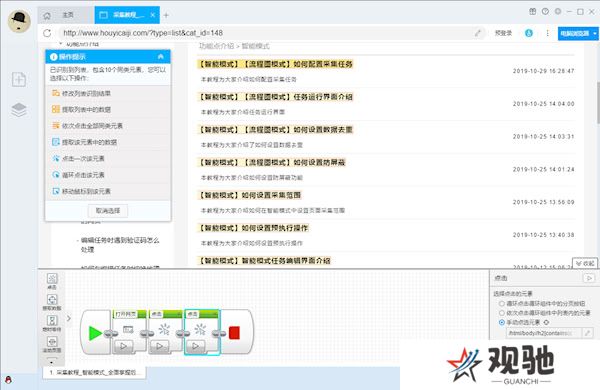Select 依次点击全部同类元素 option

(108, 126)
